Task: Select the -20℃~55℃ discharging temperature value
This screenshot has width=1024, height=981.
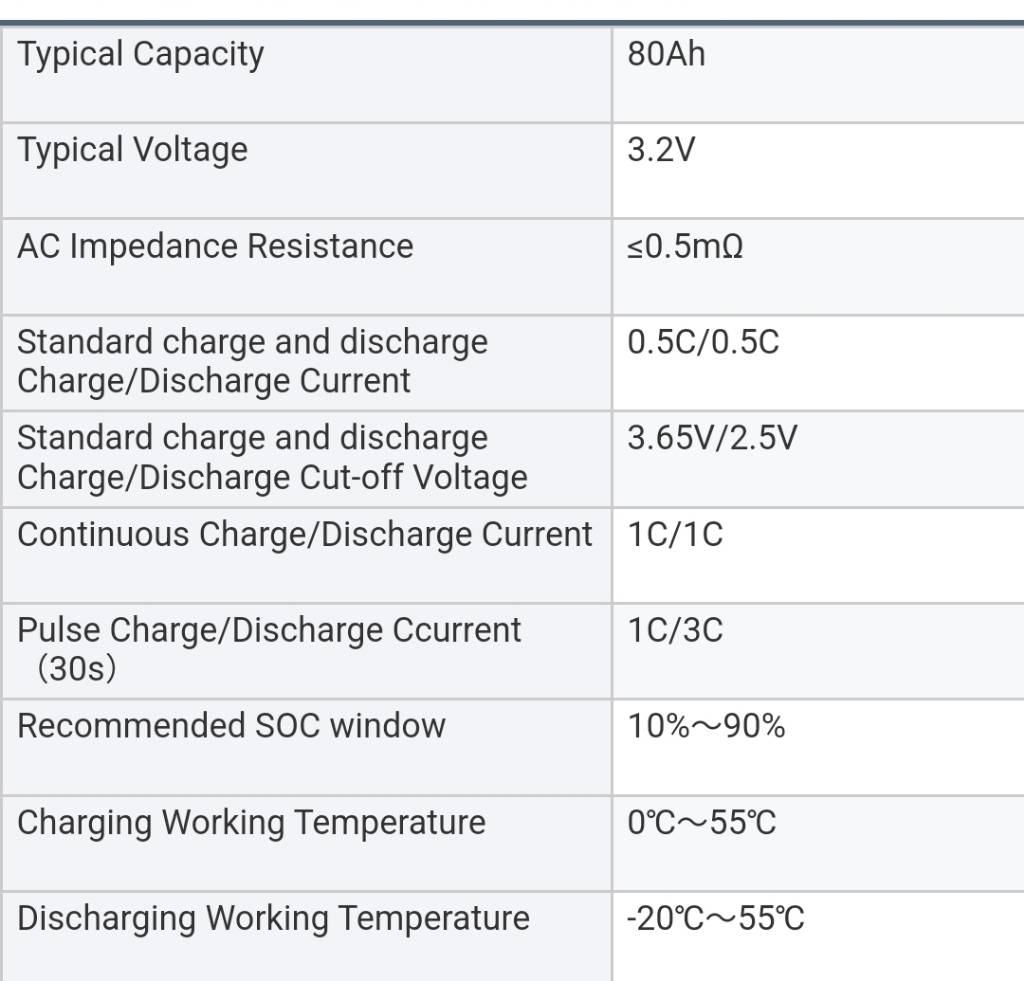Action: (x=716, y=917)
